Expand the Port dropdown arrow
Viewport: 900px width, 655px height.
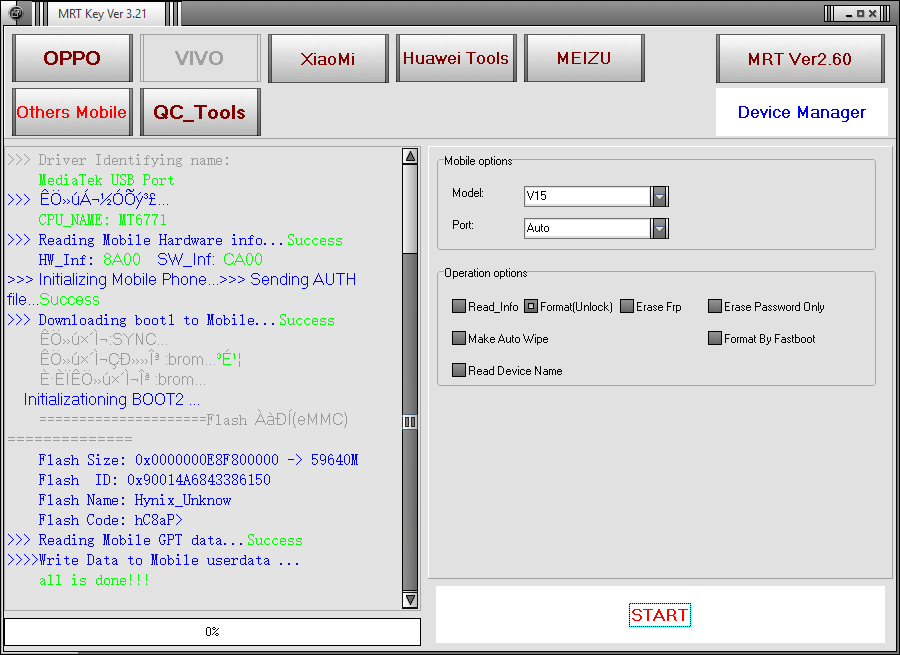(x=660, y=228)
